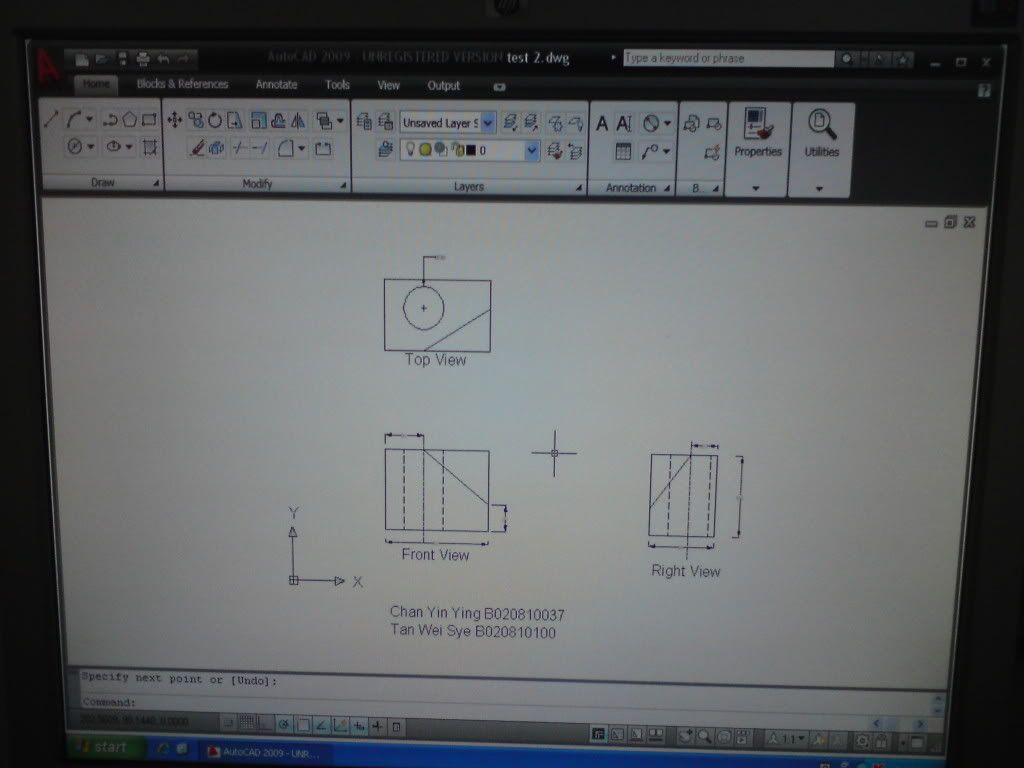Select the Explode tool in Modify panel
Screen dimensions: 1024x768
(217, 148)
